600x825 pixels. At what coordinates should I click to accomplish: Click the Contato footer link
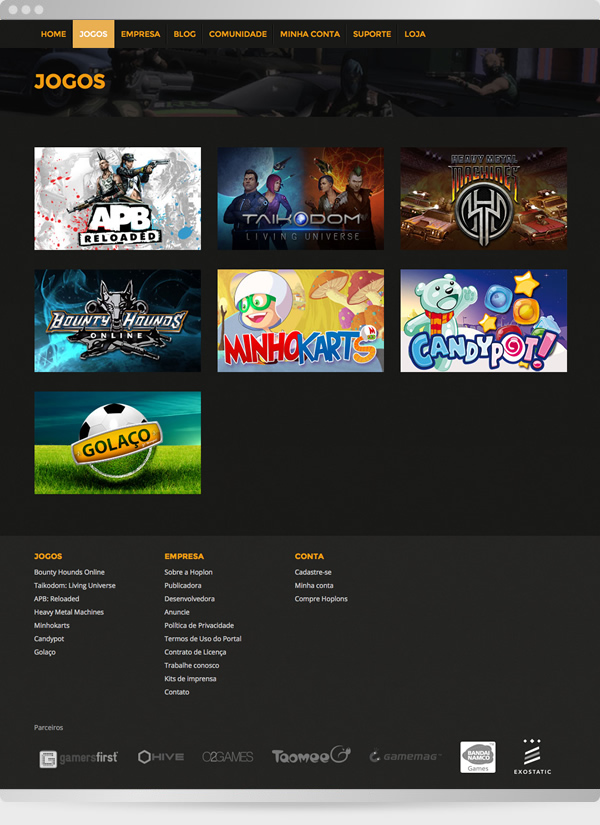point(177,692)
